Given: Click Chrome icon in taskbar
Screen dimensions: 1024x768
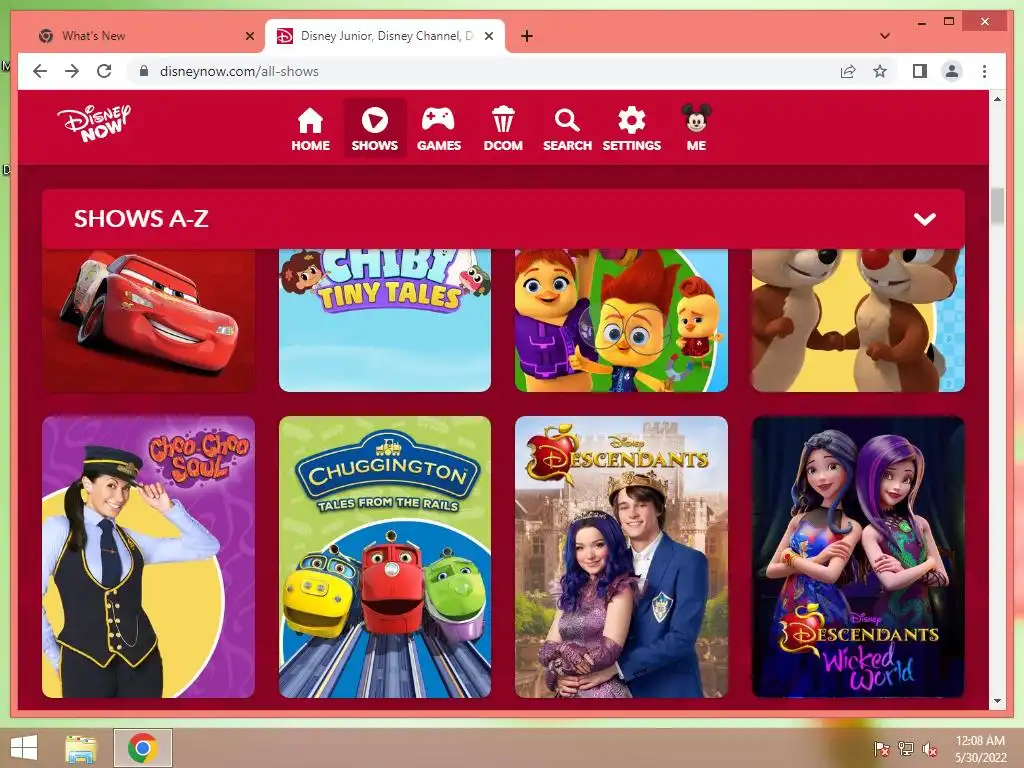Looking at the screenshot, I should click(142, 748).
